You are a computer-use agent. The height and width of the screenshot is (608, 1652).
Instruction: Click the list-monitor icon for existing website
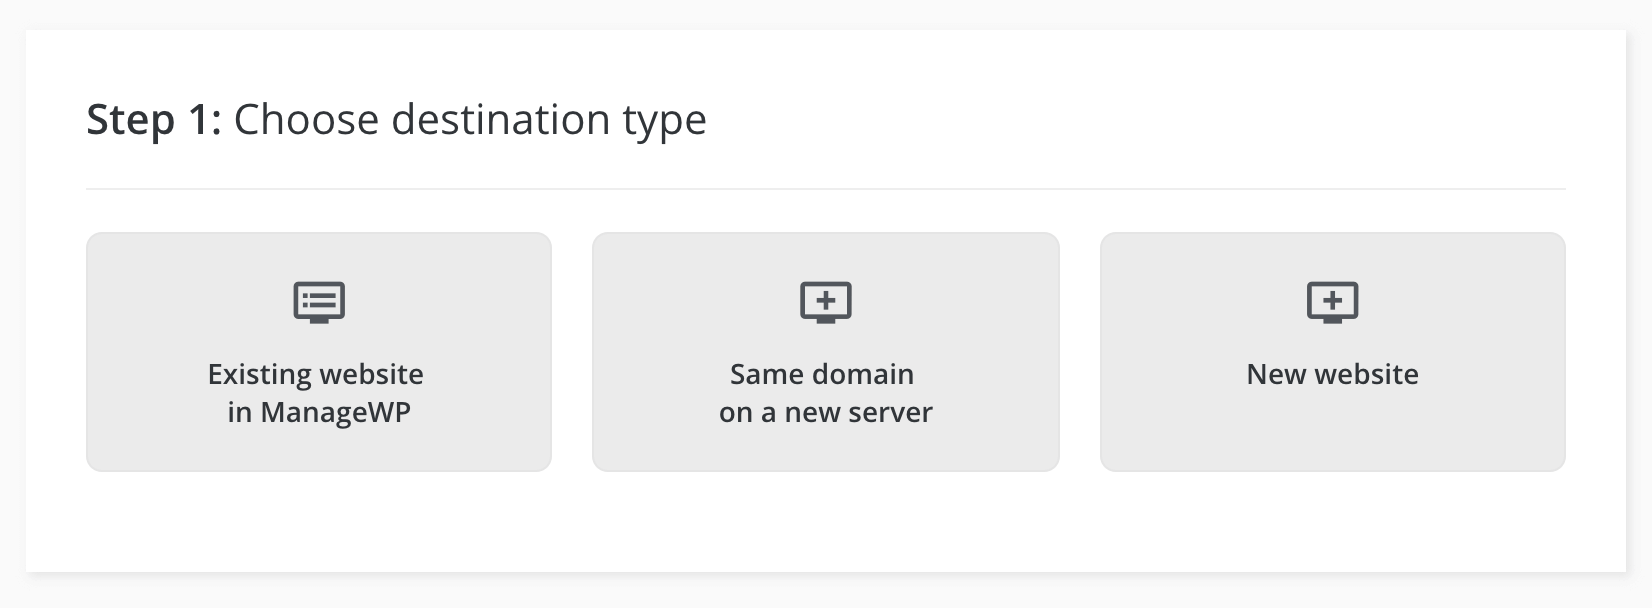pos(319,302)
